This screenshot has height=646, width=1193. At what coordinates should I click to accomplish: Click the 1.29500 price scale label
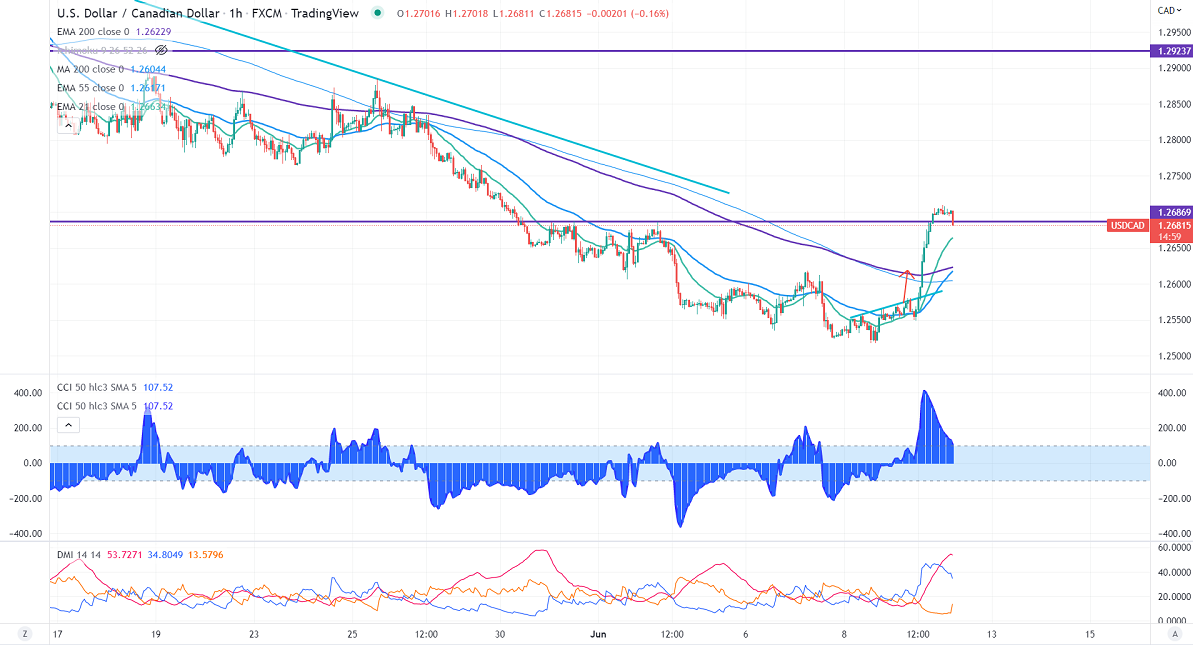pos(1173,33)
